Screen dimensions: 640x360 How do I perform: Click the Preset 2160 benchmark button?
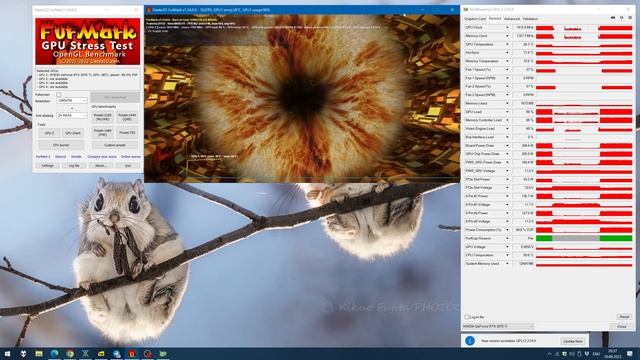tap(102, 117)
